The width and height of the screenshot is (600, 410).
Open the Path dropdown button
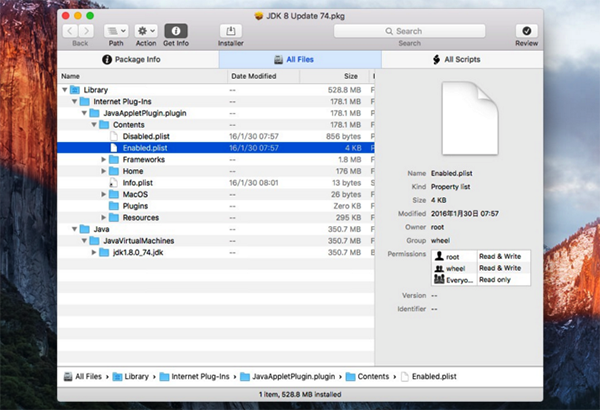coord(116,32)
